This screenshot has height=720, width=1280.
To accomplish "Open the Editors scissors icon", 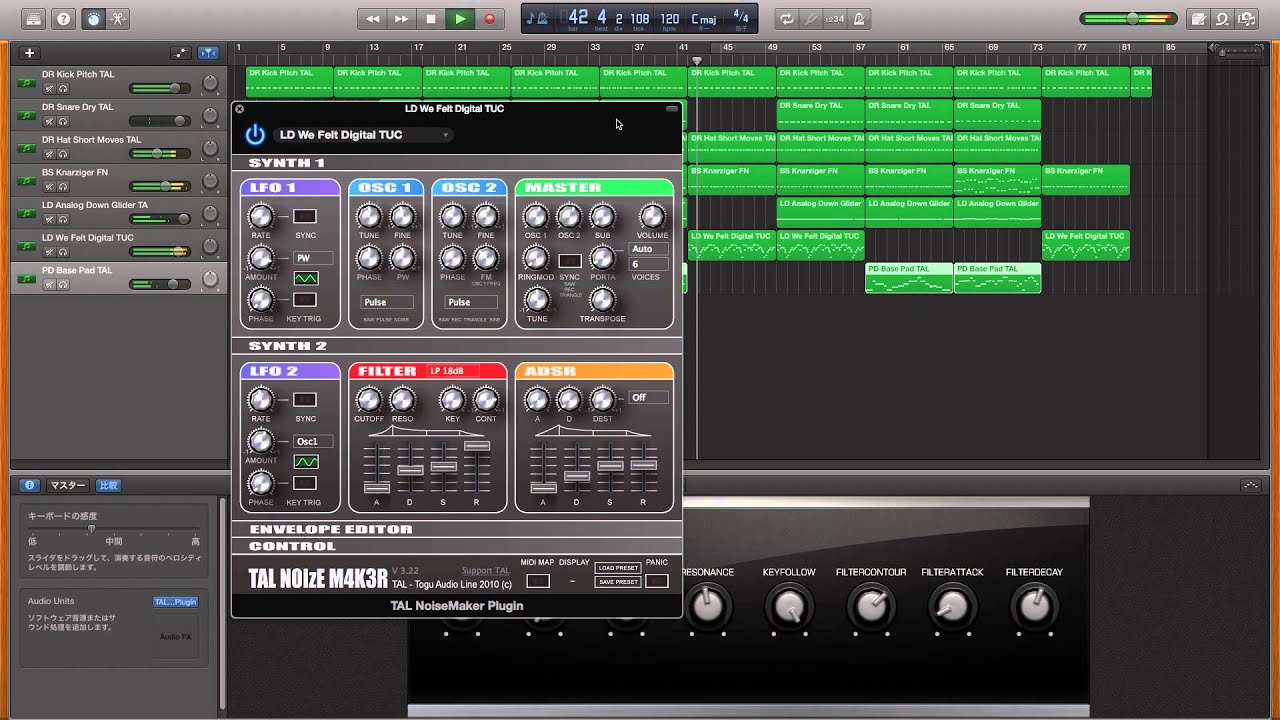I will 119,18.
